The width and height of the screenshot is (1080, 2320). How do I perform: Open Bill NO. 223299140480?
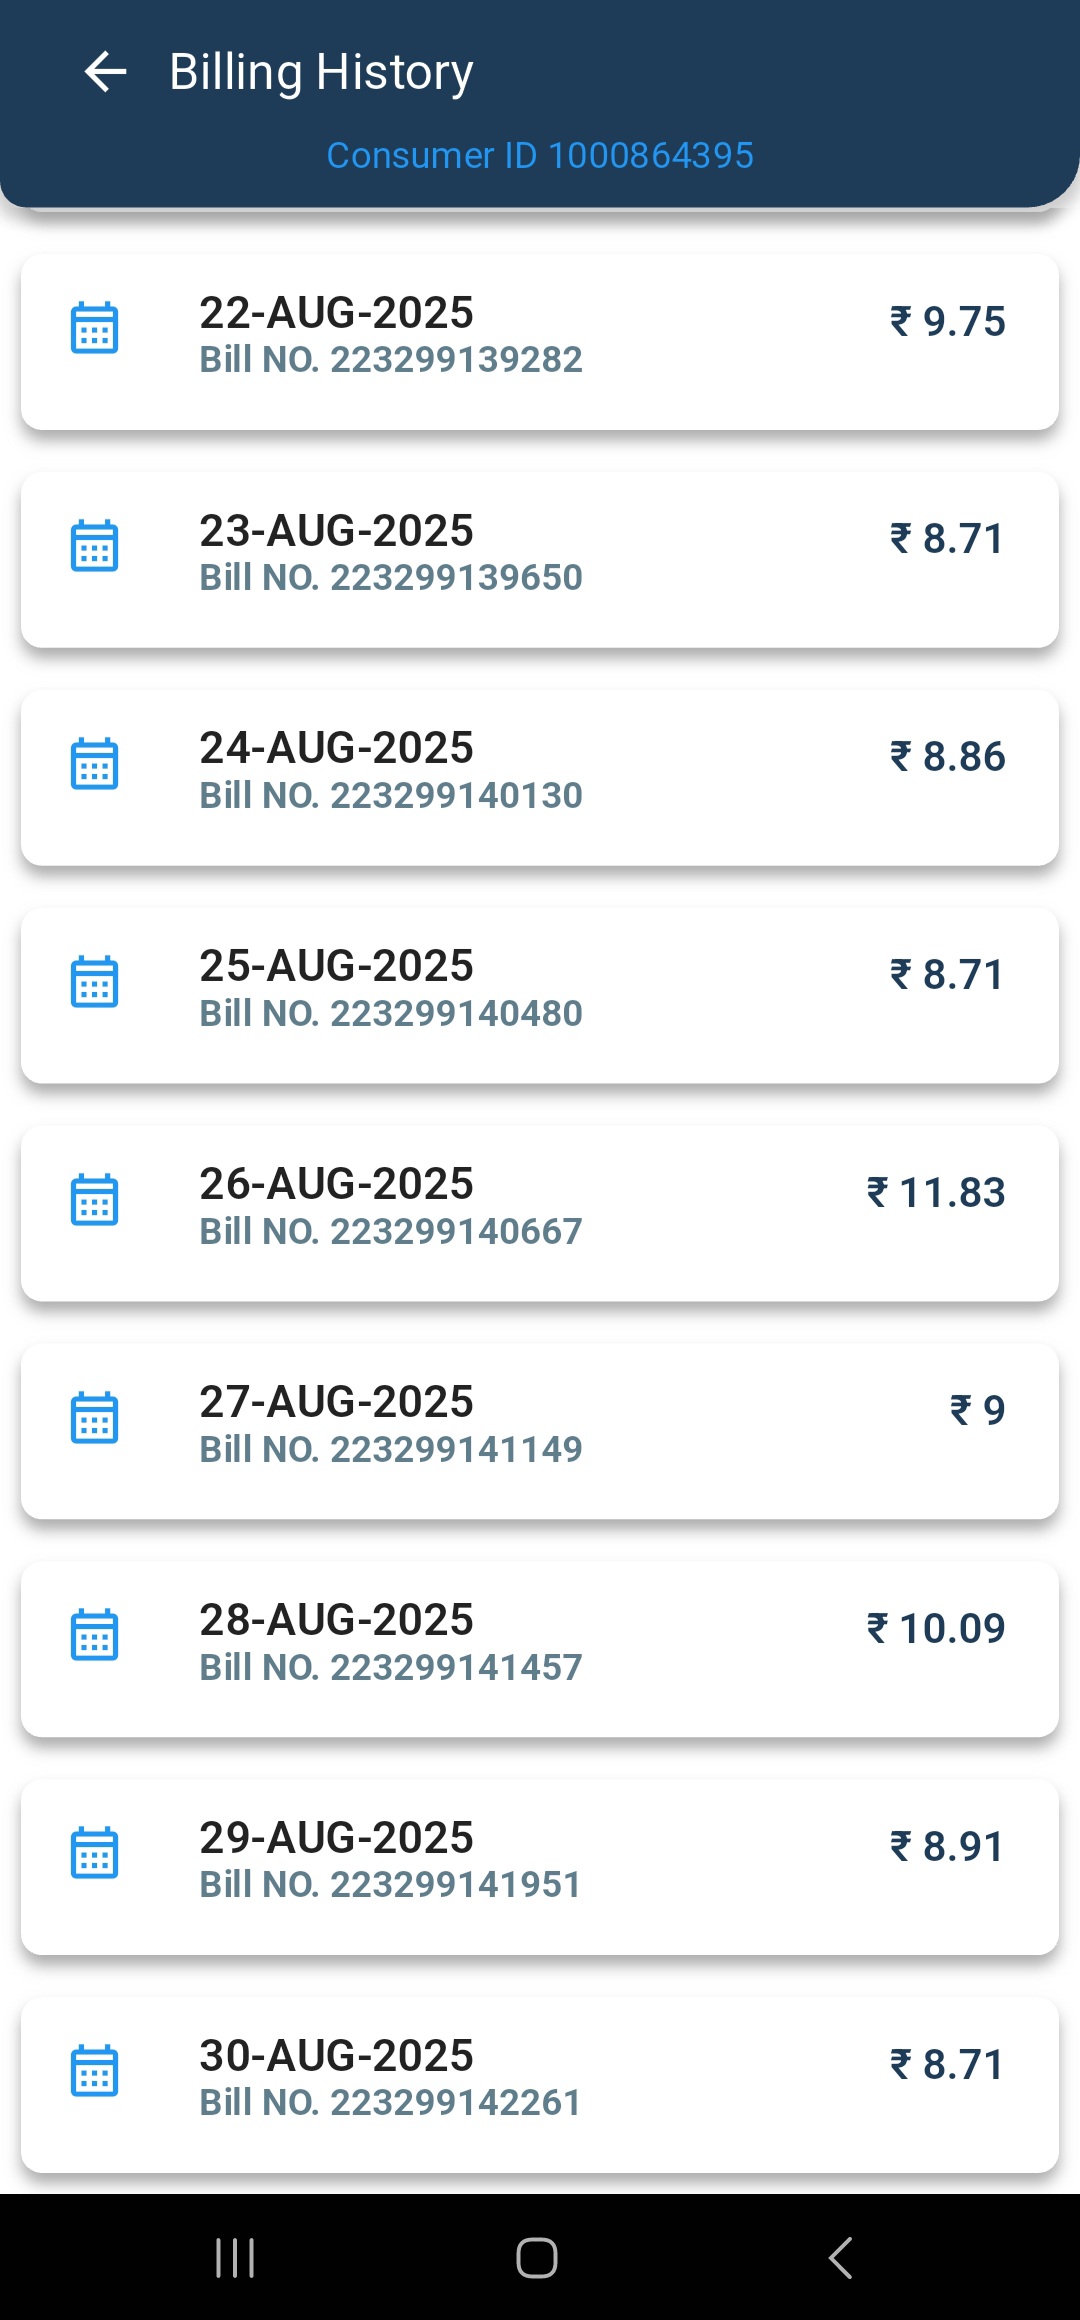point(391,1014)
